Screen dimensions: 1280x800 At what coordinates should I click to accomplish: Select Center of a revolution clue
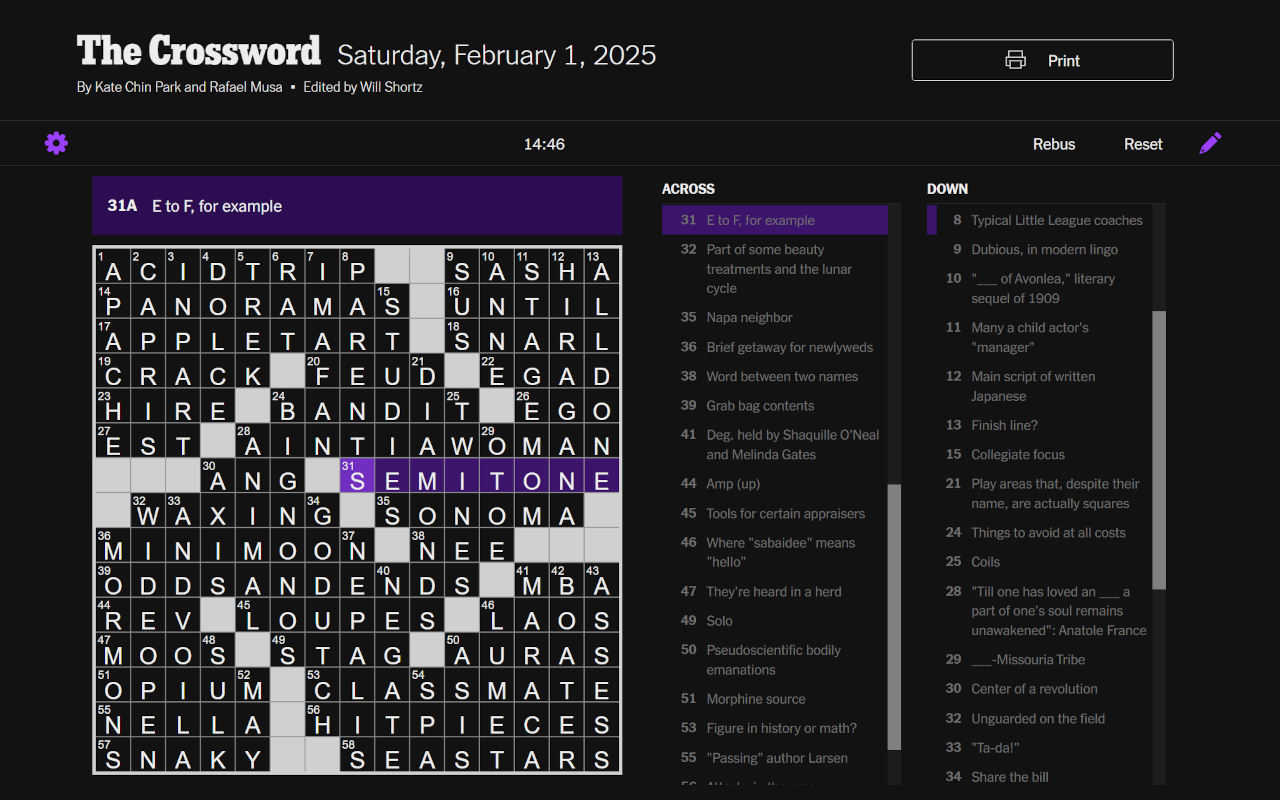pyautogui.click(x=1040, y=689)
